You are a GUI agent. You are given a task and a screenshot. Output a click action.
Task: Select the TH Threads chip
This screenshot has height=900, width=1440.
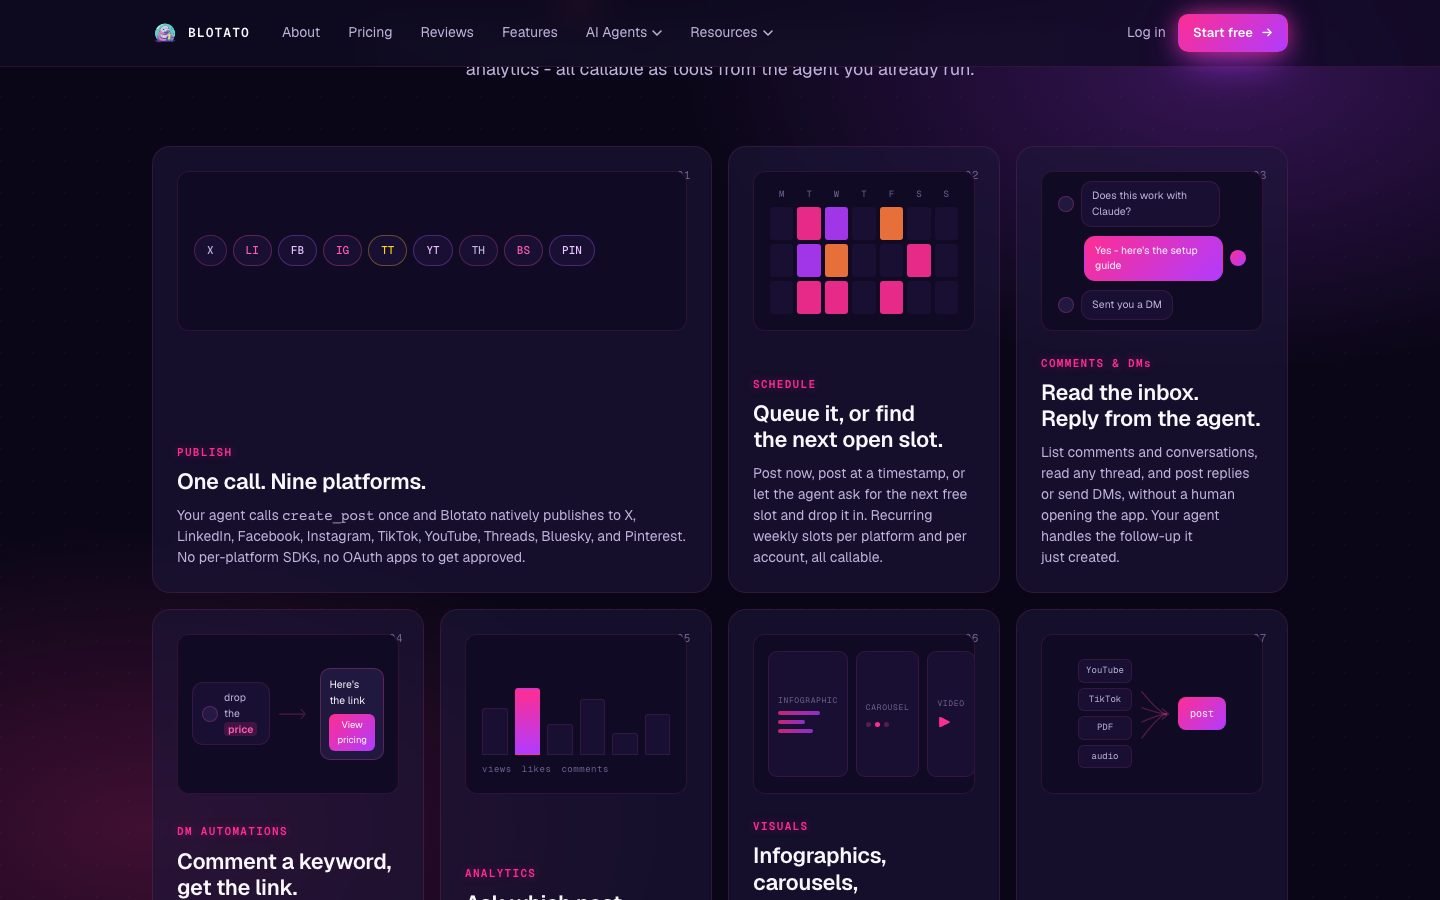478,250
